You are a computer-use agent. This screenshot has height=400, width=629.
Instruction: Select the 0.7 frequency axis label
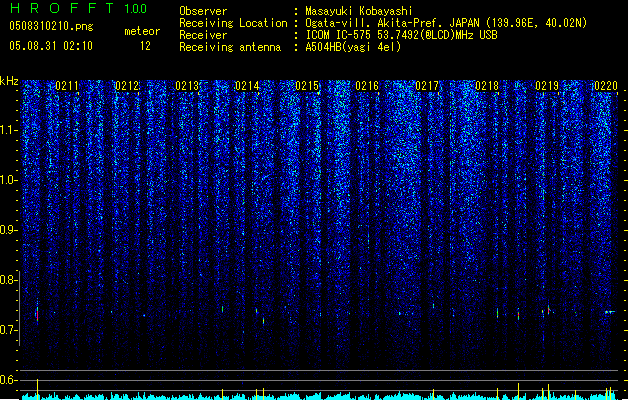coord(8,330)
